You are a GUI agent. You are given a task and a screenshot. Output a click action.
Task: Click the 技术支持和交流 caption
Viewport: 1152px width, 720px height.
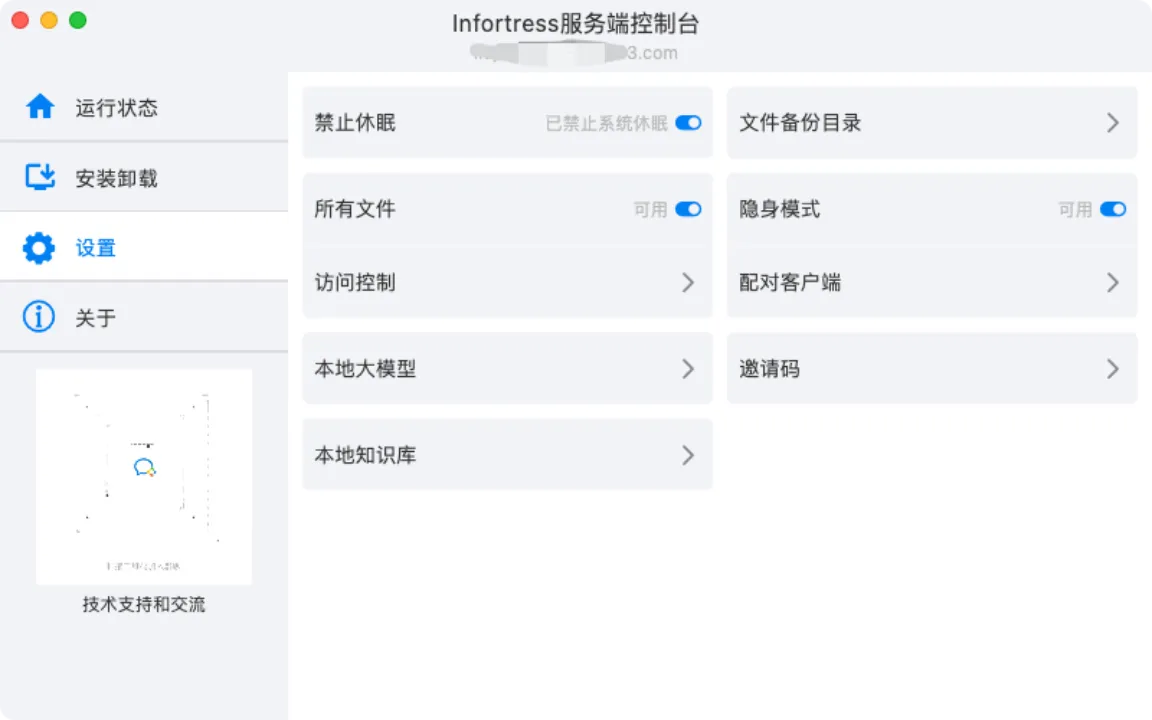pos(144,604)
